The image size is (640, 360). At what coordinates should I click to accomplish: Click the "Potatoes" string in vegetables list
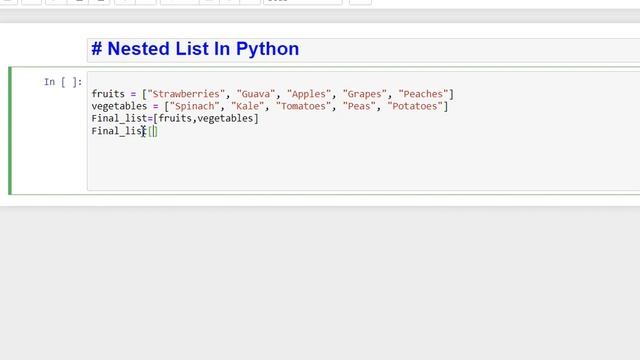click(415, 106)
